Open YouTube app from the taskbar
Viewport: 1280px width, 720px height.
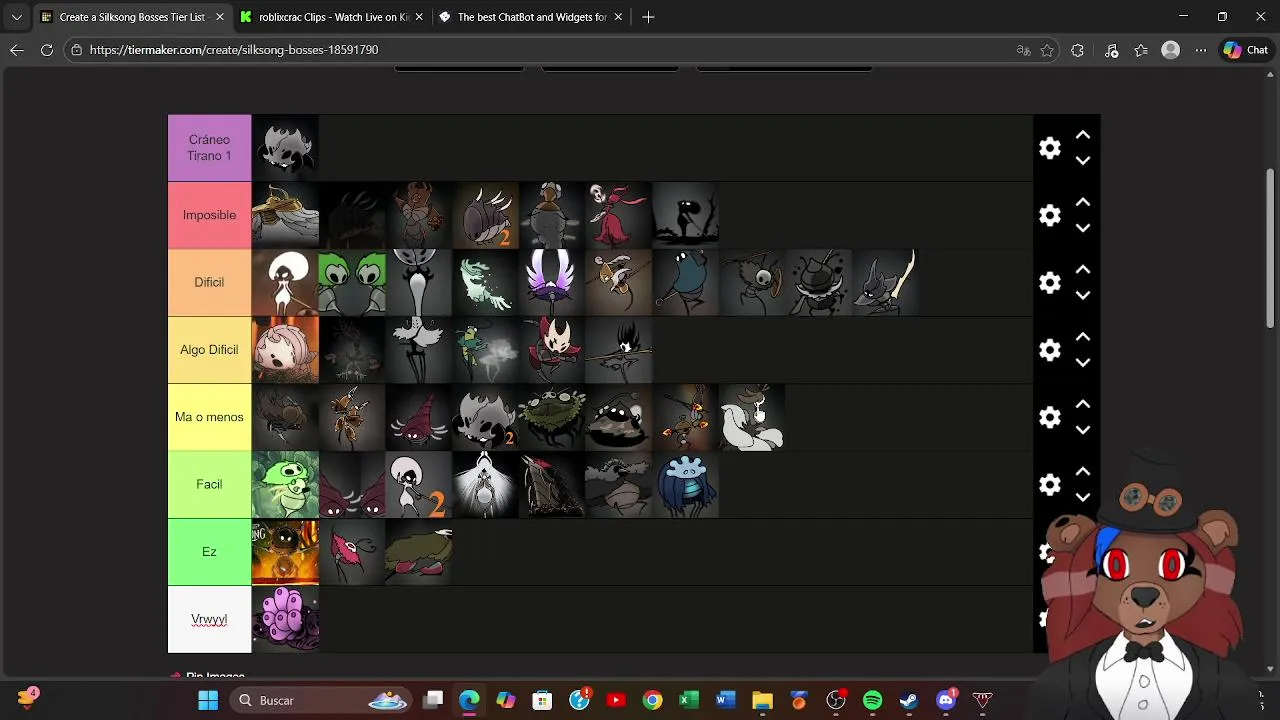(616, 700)
